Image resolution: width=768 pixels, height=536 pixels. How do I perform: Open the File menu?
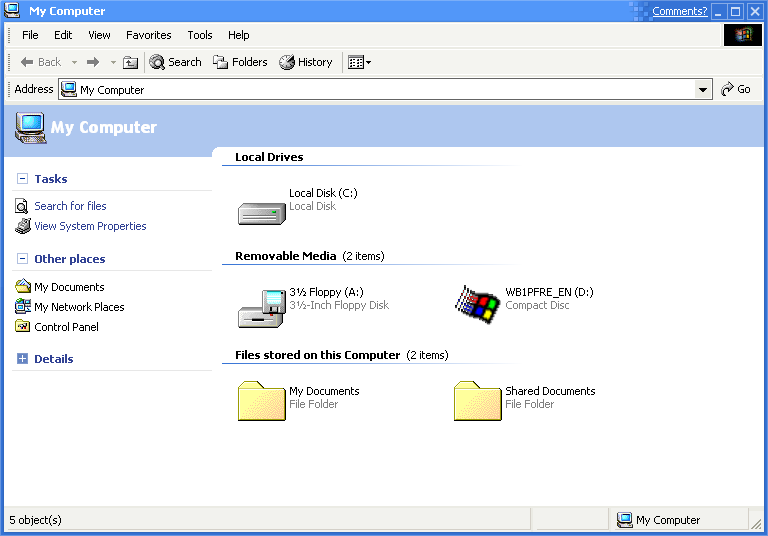pyautogui.click(x=30, y=35)
